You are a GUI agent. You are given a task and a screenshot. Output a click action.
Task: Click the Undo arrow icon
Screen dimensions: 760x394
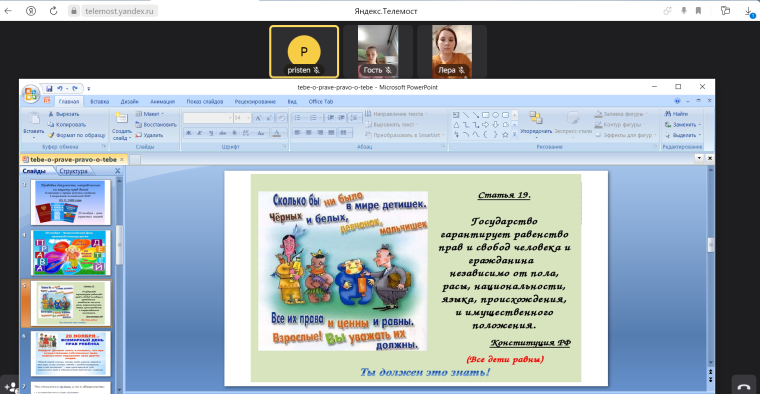(x=60, y=88)
